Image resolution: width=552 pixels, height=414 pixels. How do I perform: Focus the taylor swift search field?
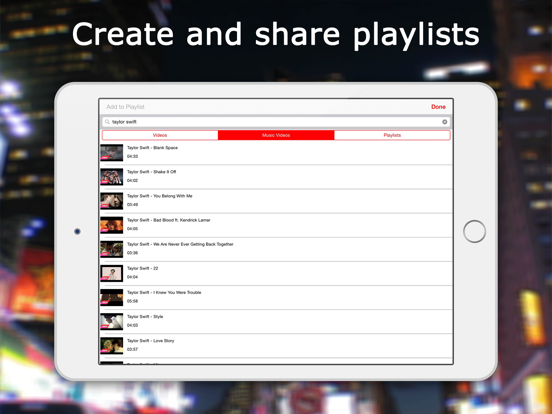click(276, 122)
